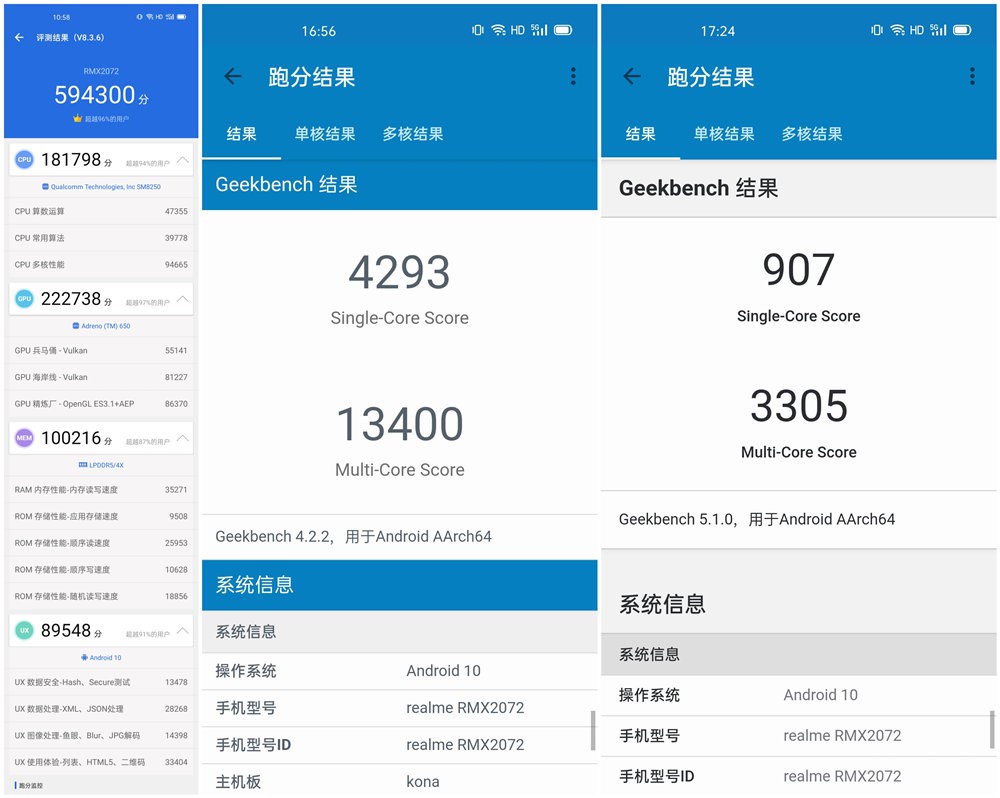Viewport: 1000px width, 798px height.
Task: Tap the CPU badge icon in AnTuTu
Action: [x=24, y=159]
